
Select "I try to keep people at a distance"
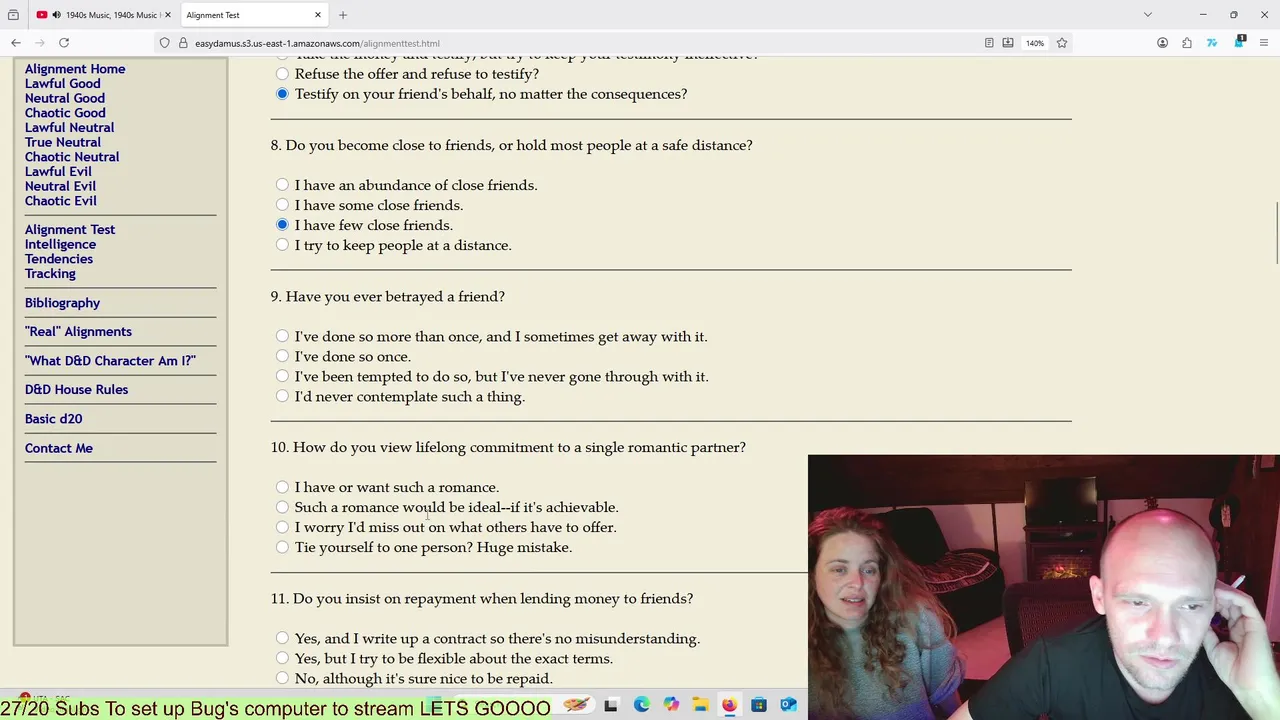click(282, 245)
